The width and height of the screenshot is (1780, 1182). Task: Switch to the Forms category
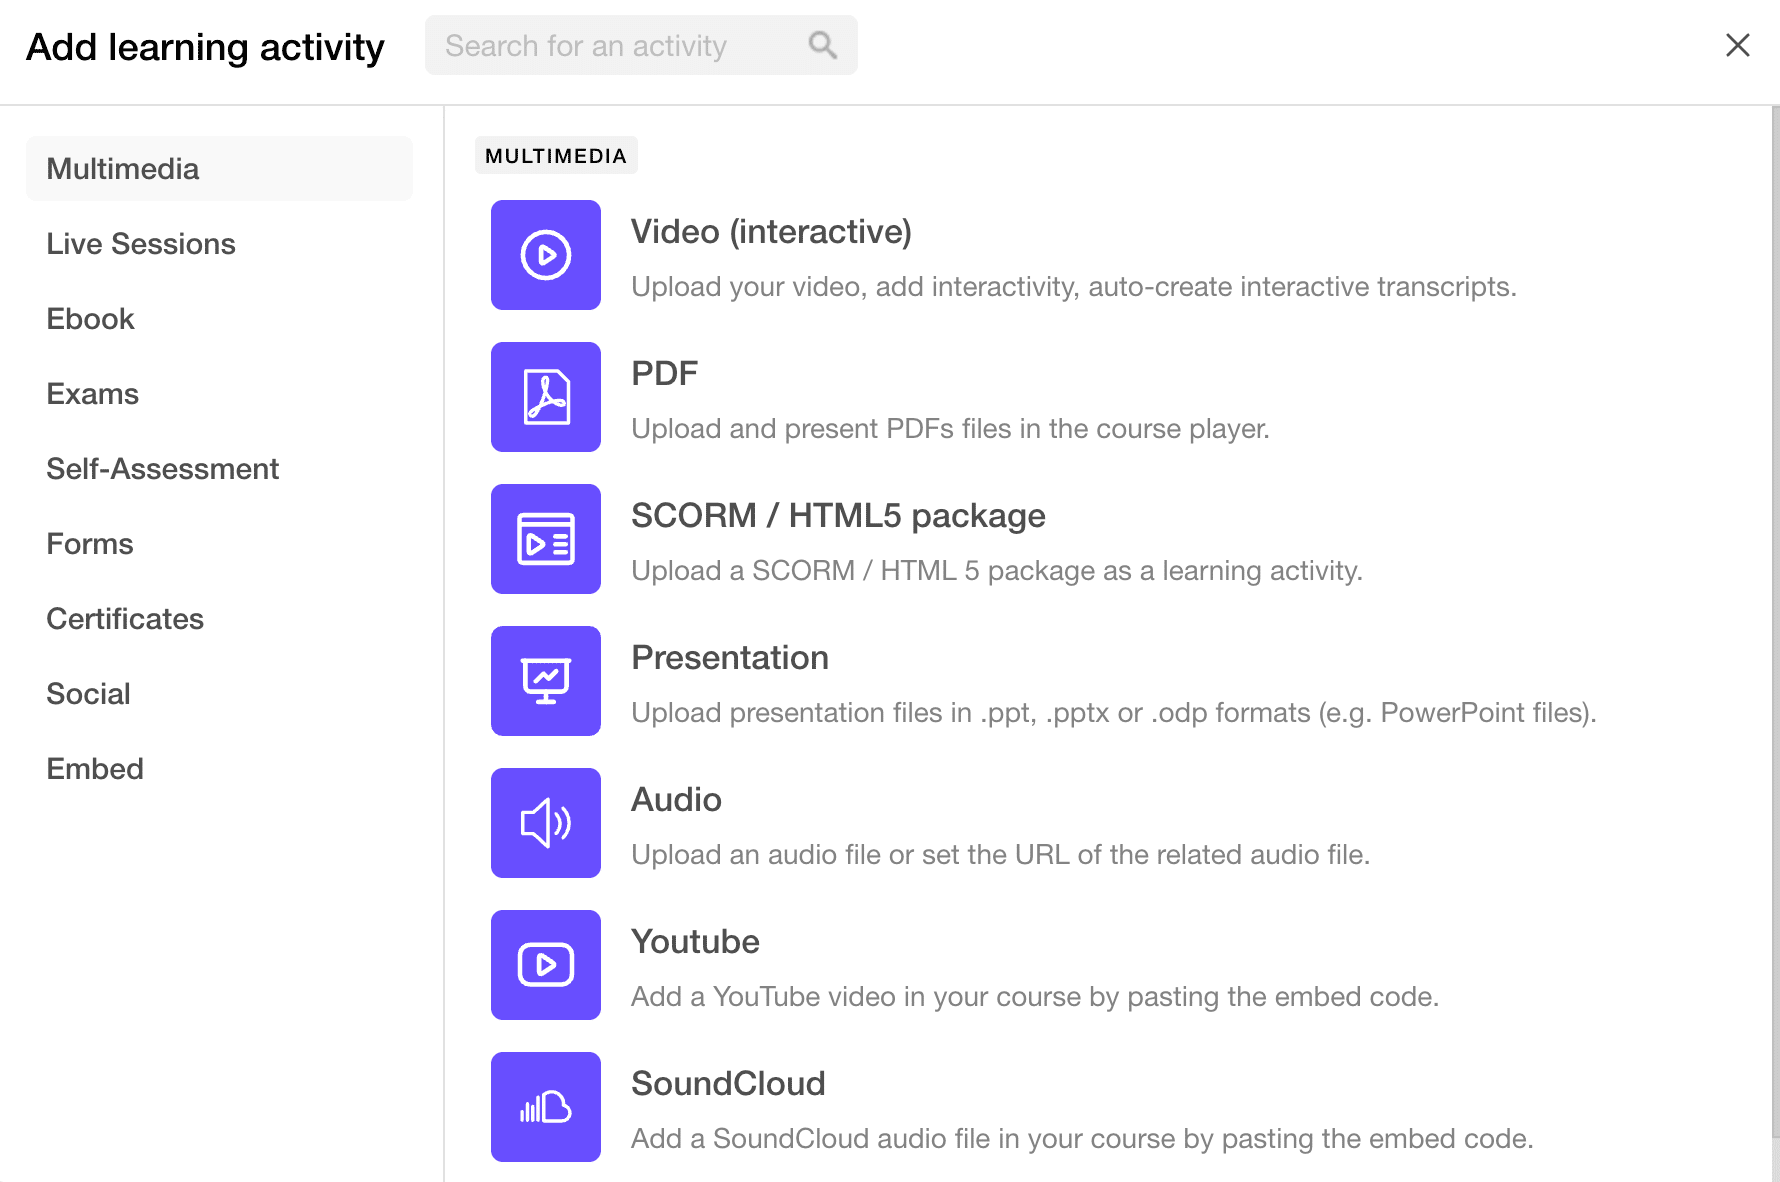89,543
